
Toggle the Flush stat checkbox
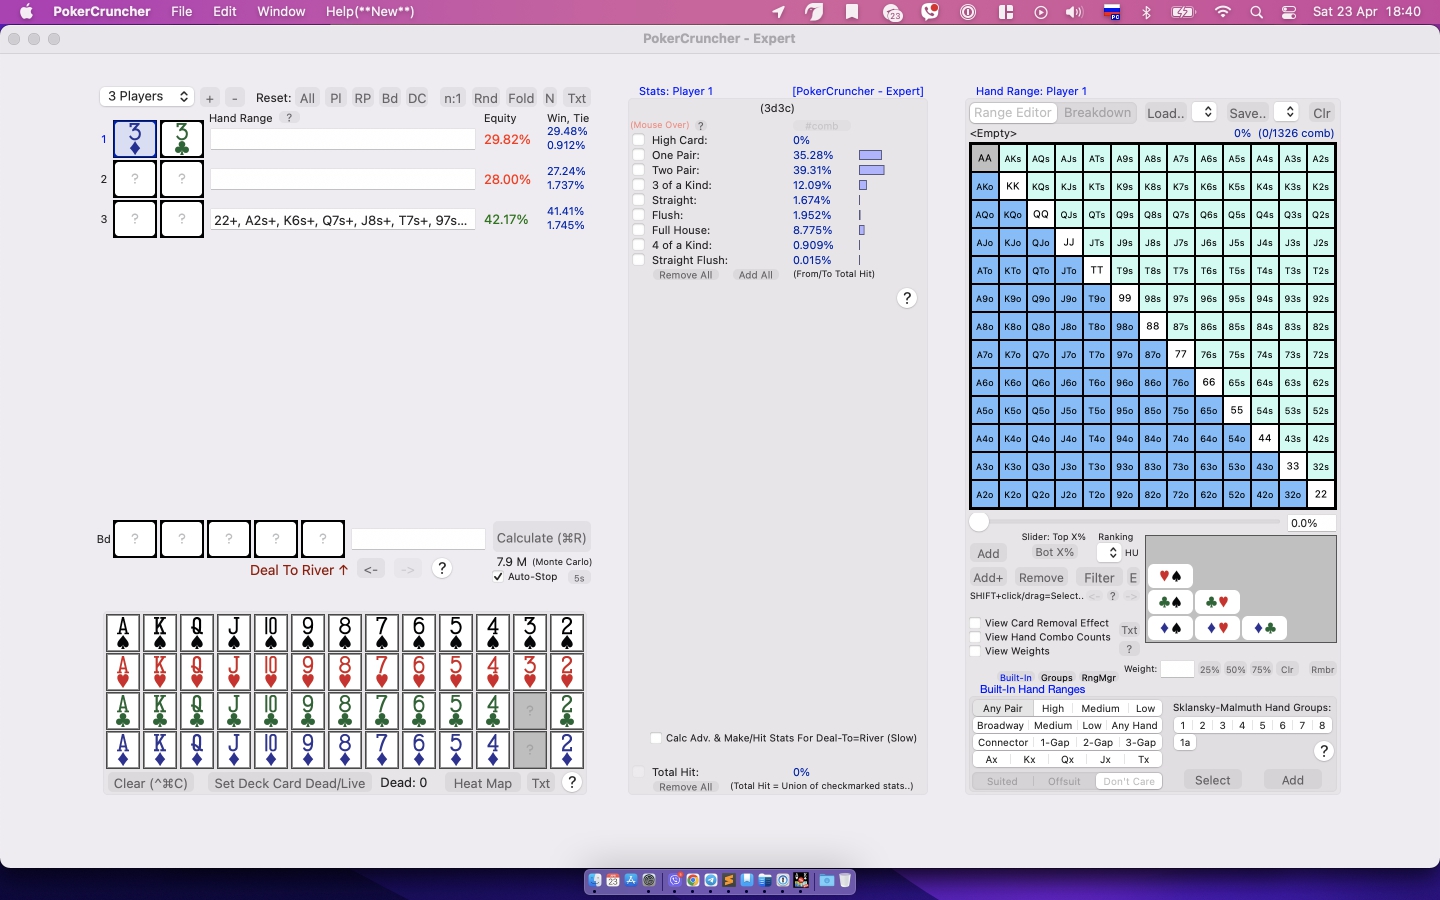[x=639, y=215]
